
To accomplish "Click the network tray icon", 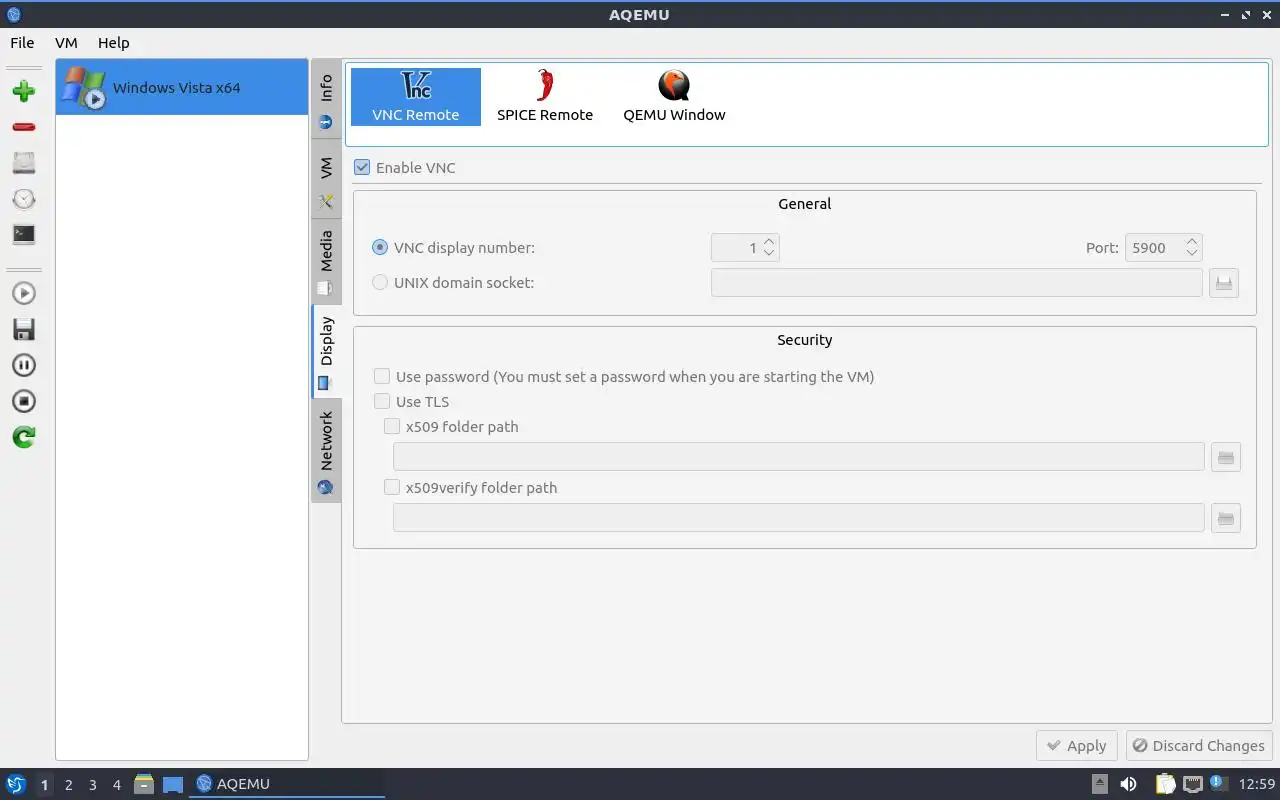I will (1192, 784).
